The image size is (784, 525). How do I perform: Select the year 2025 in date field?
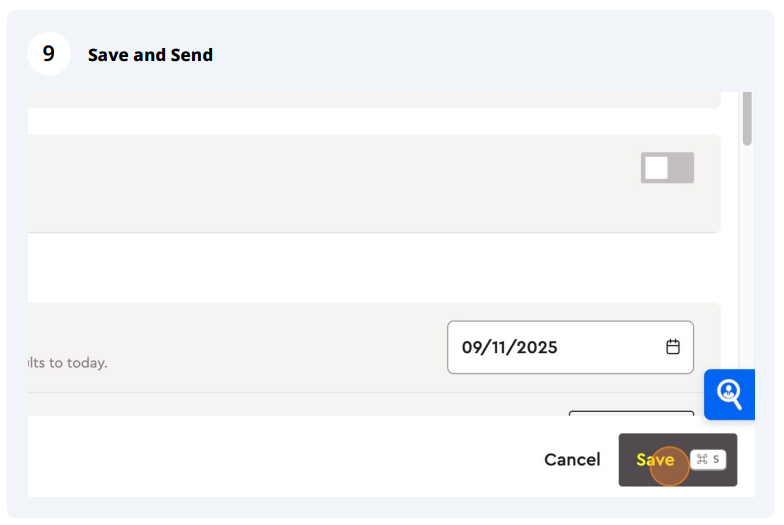tap(536, 347)
